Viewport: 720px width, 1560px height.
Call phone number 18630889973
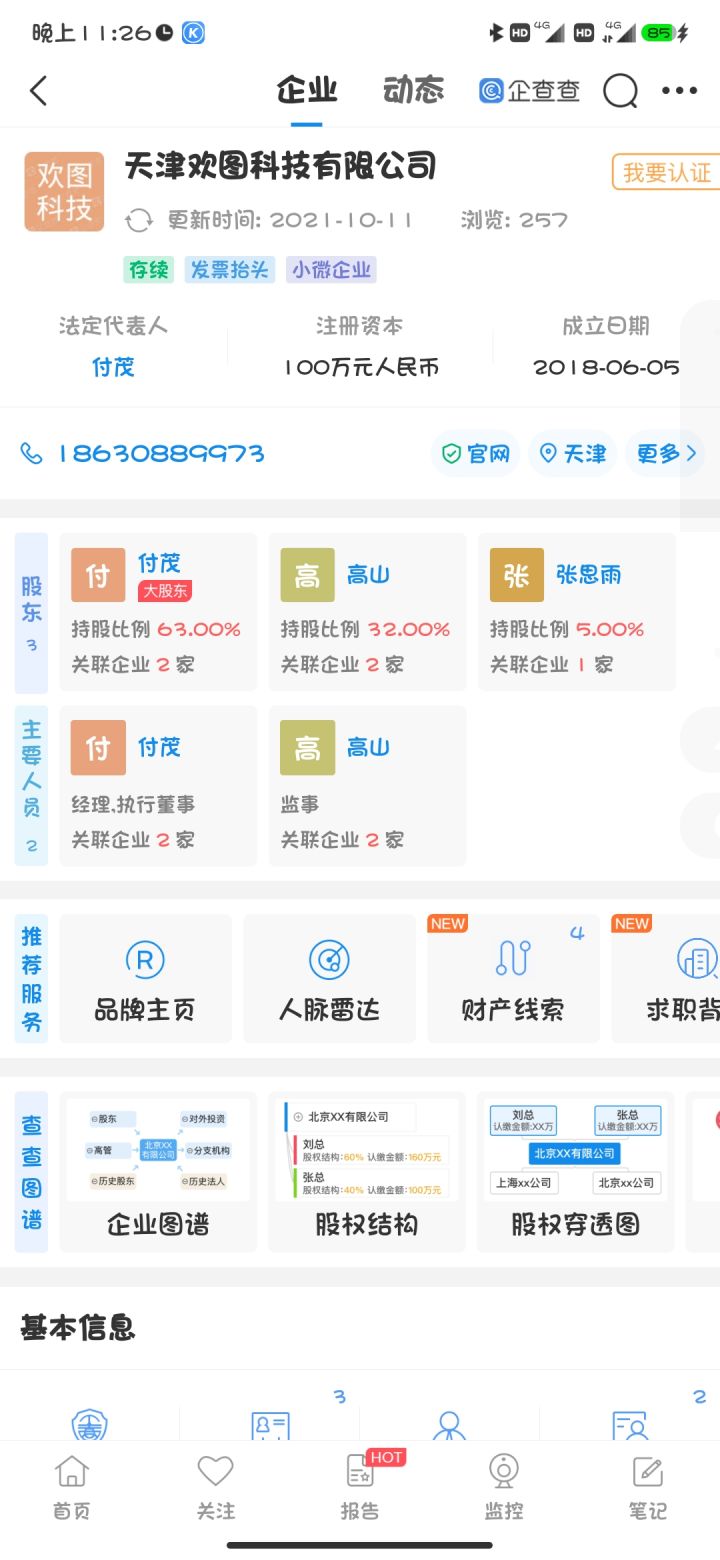(160, 454)
